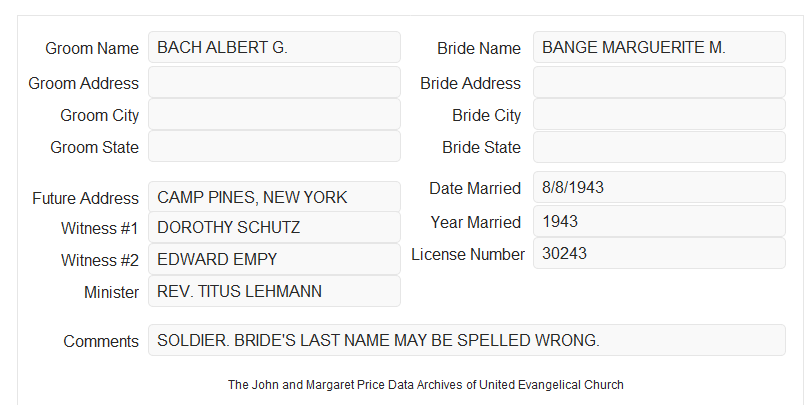
Task: Focus the Minister field
Action: pos(274,291)
